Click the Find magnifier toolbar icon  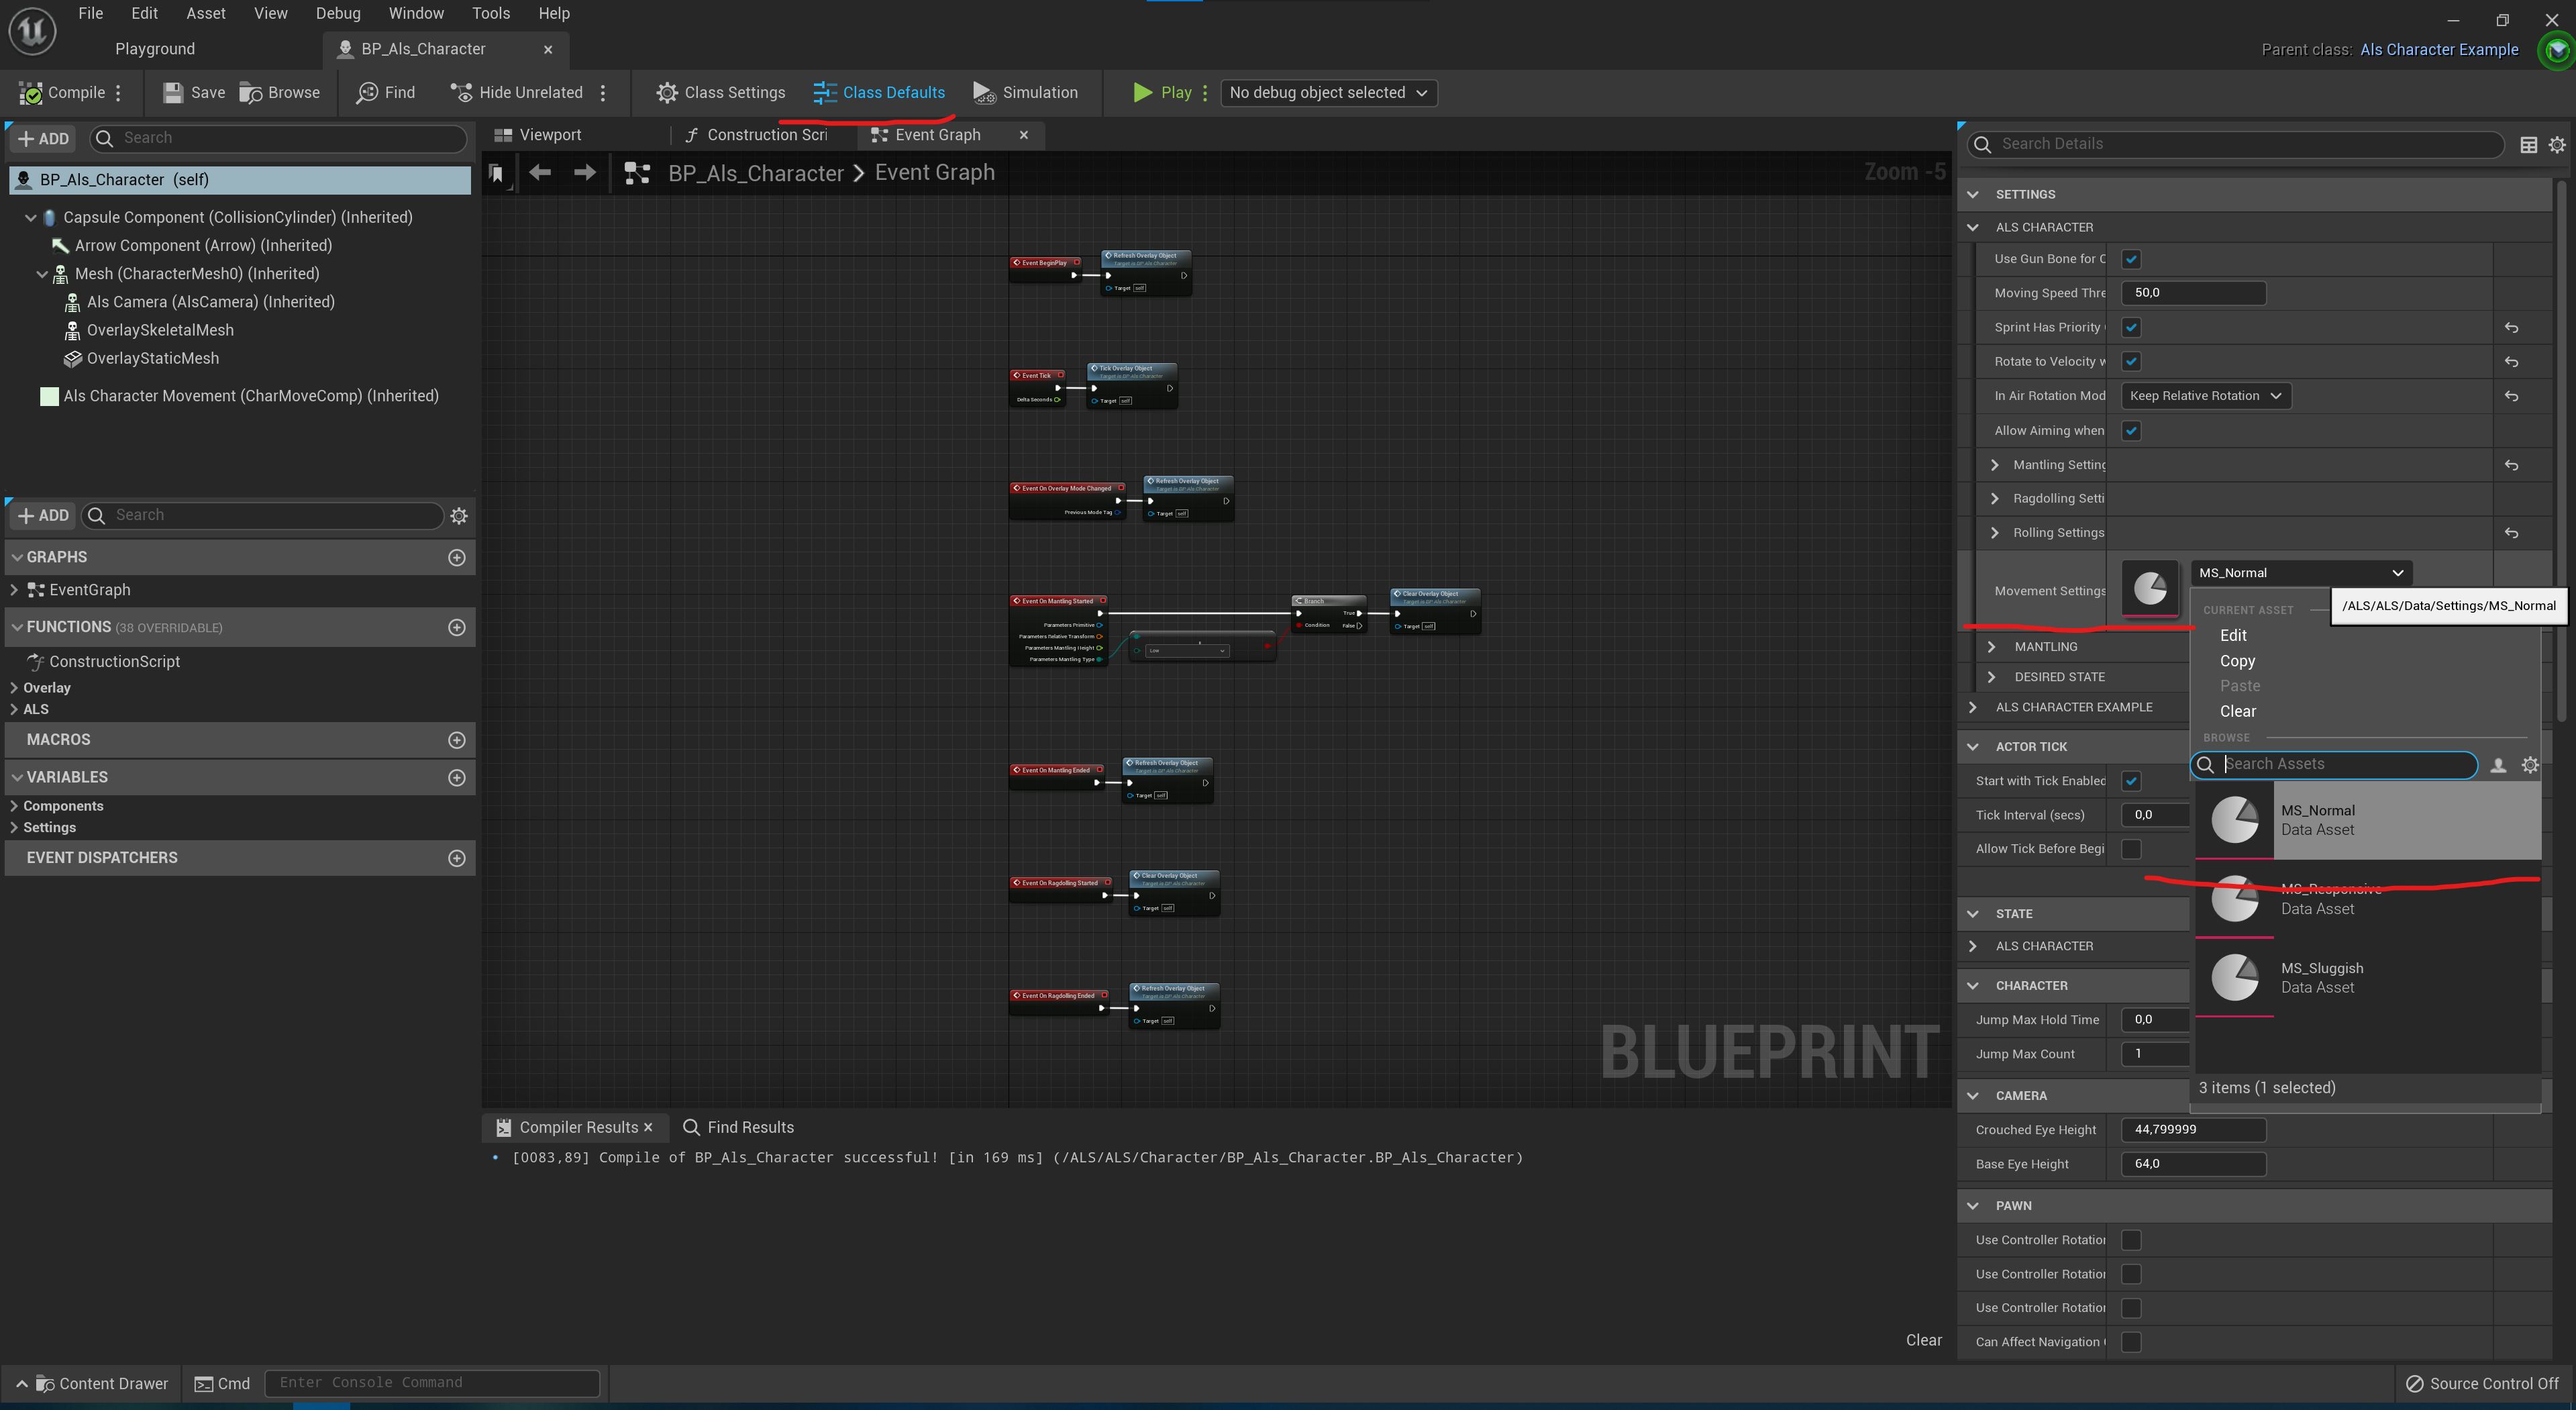tap(367, 93)
